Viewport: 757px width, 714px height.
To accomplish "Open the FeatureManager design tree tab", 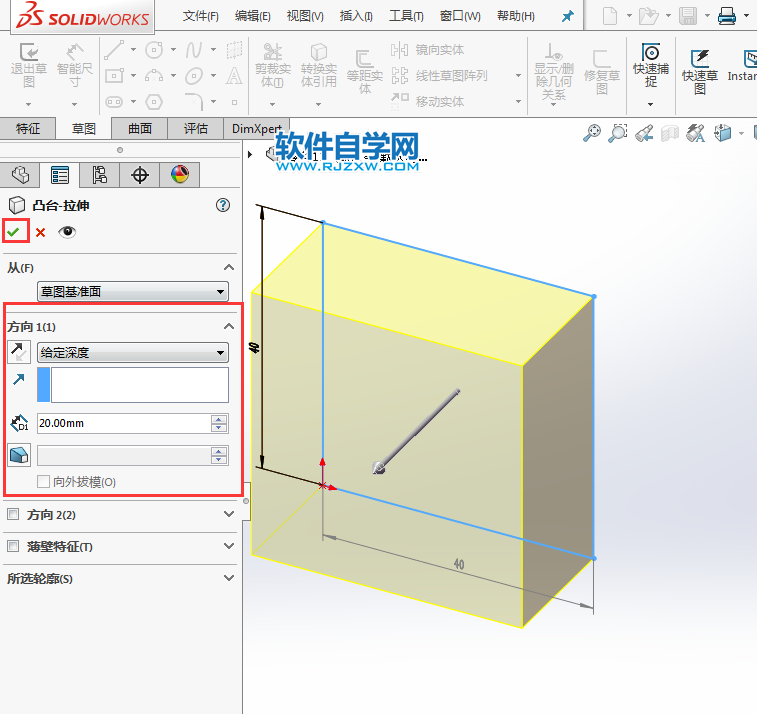I will click(20, 175).
